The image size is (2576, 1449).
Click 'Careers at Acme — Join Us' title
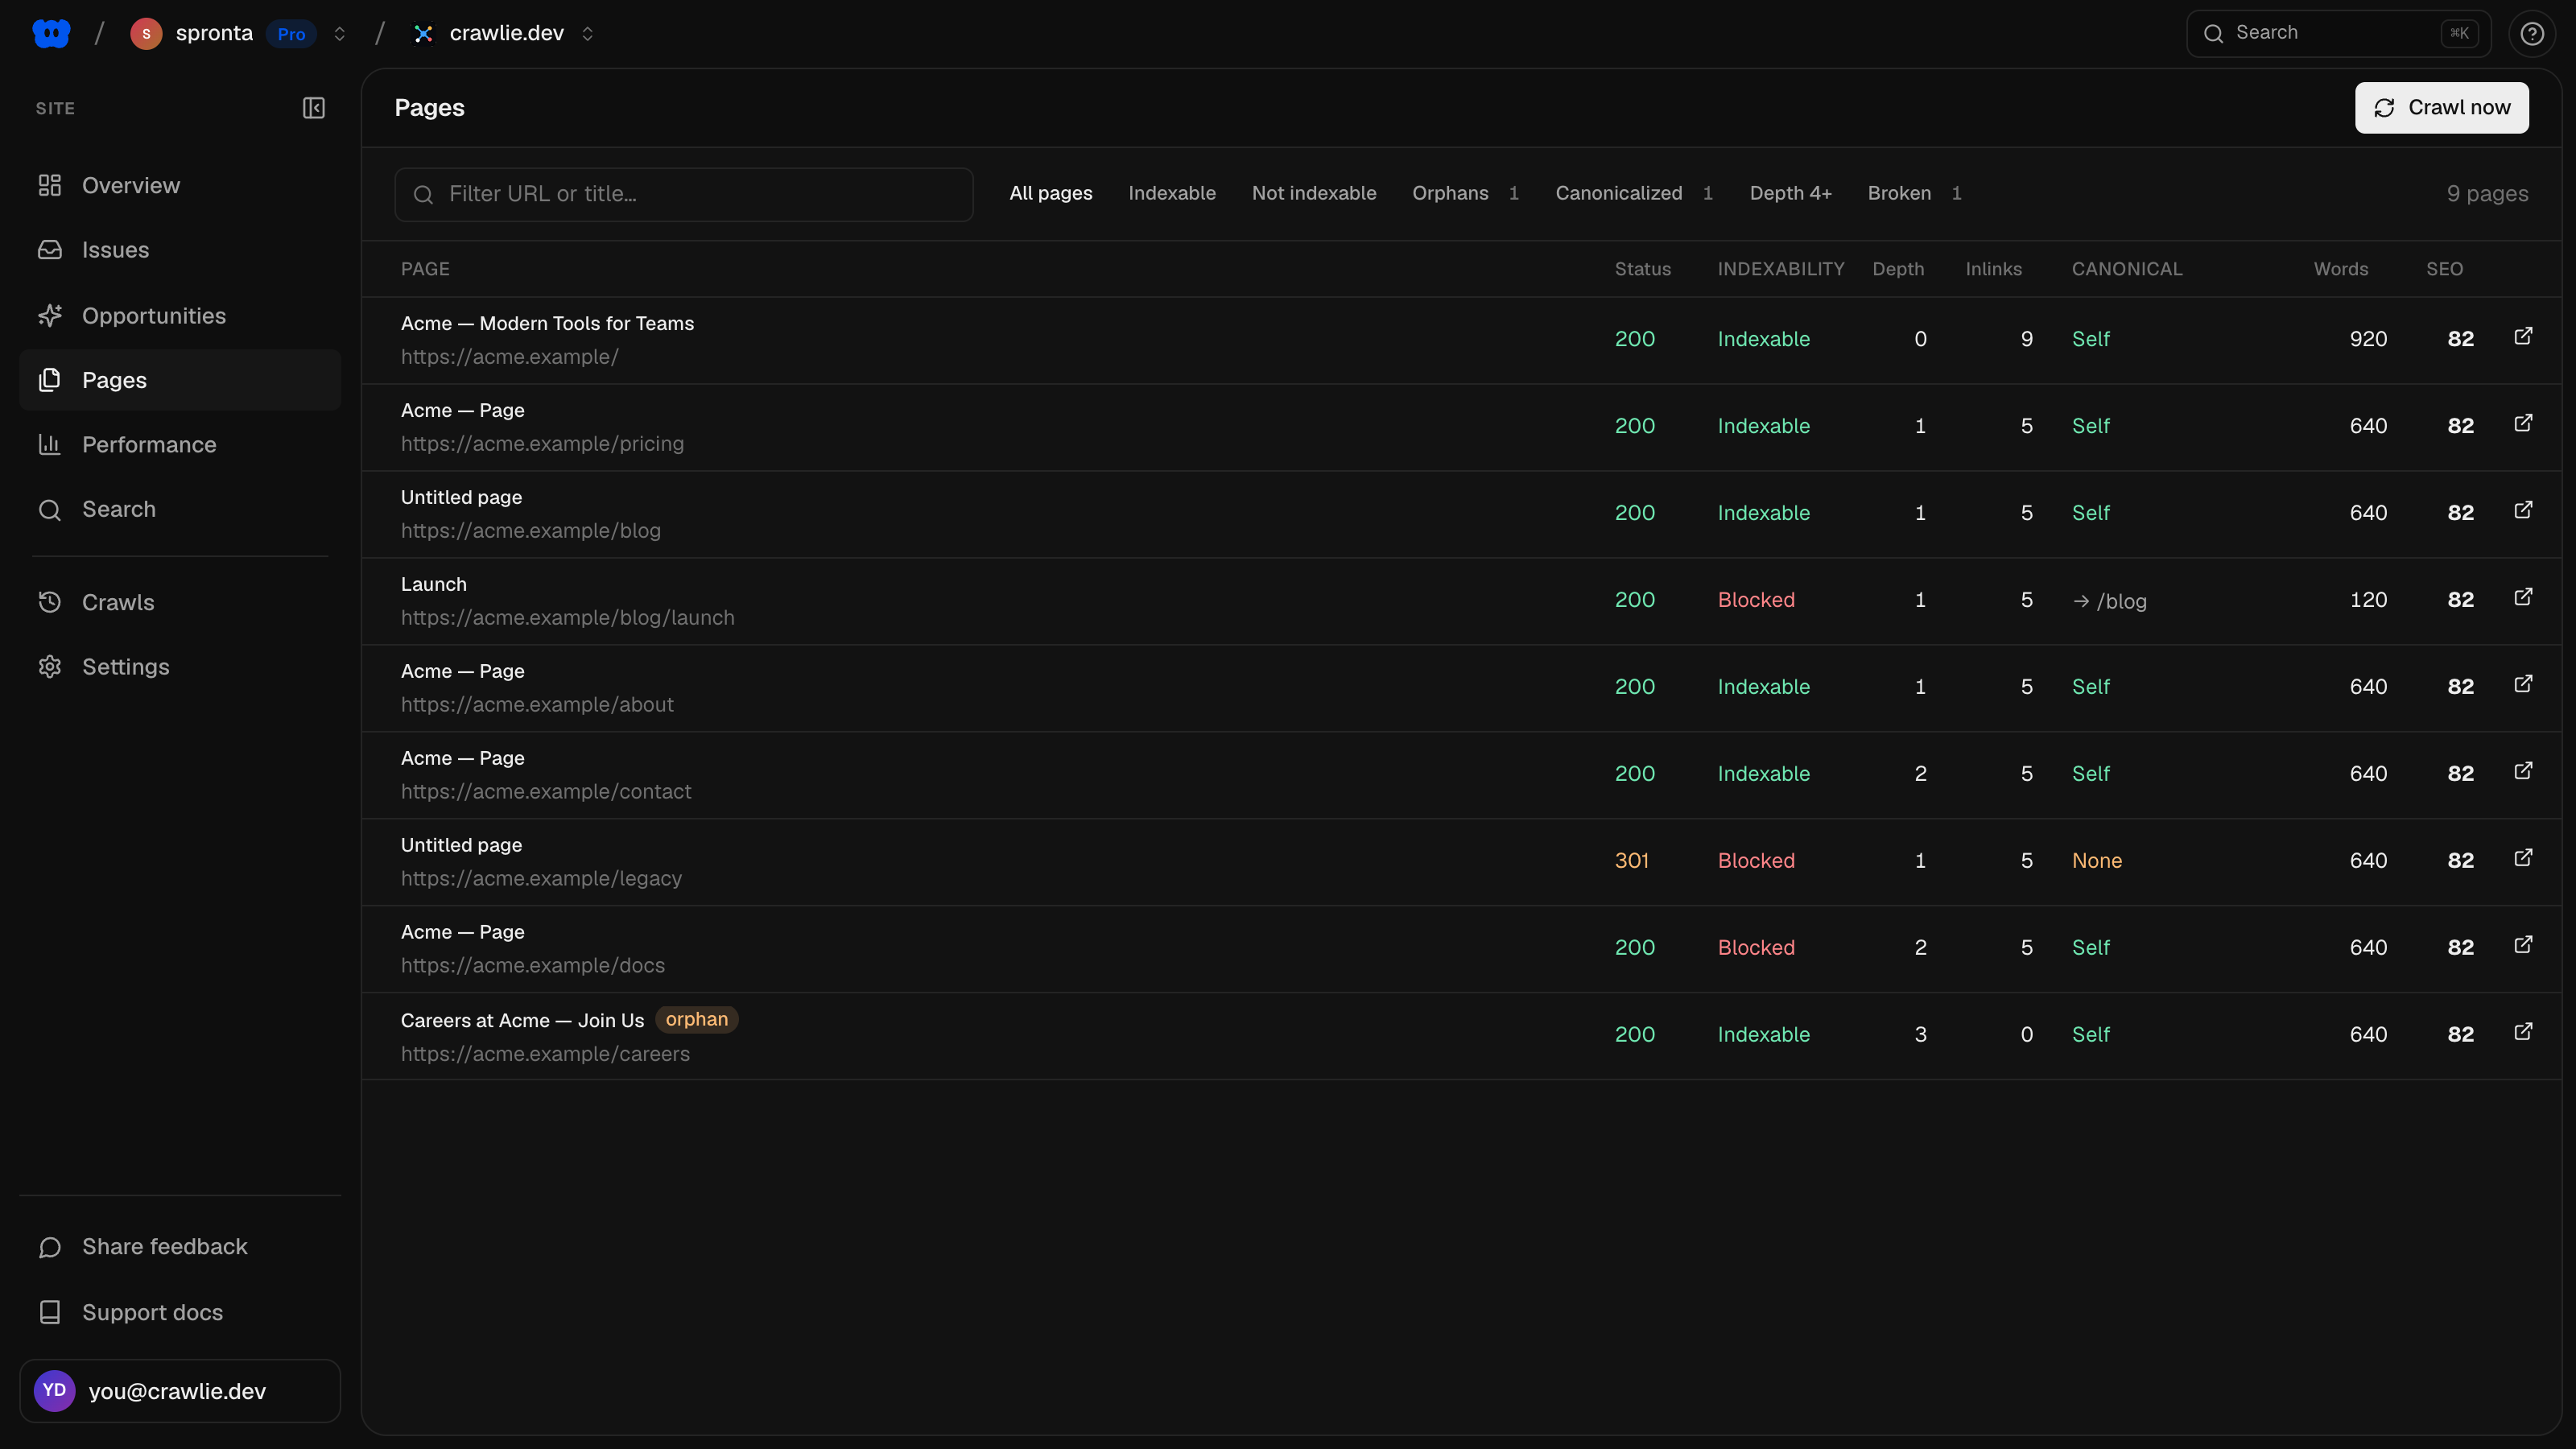tap(522, 1020)
